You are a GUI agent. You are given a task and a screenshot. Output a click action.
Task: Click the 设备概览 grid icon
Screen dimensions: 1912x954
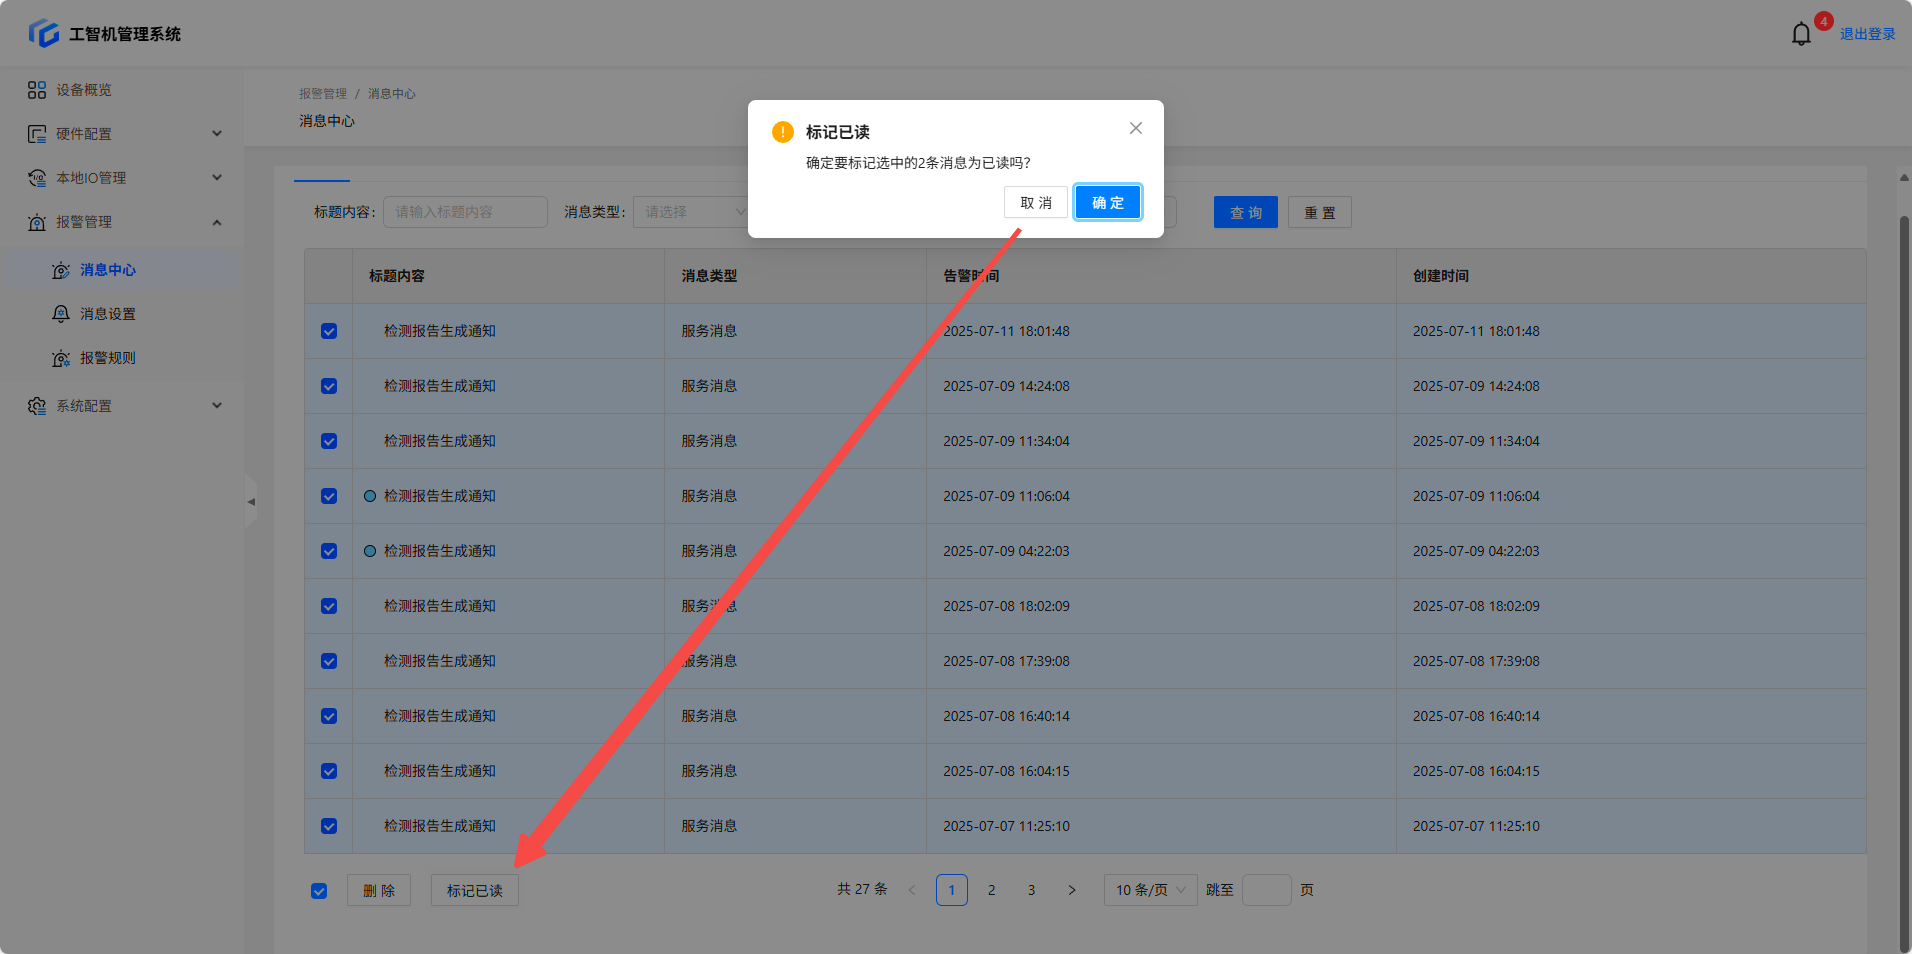pyautogui.click(x=37, y=90)
